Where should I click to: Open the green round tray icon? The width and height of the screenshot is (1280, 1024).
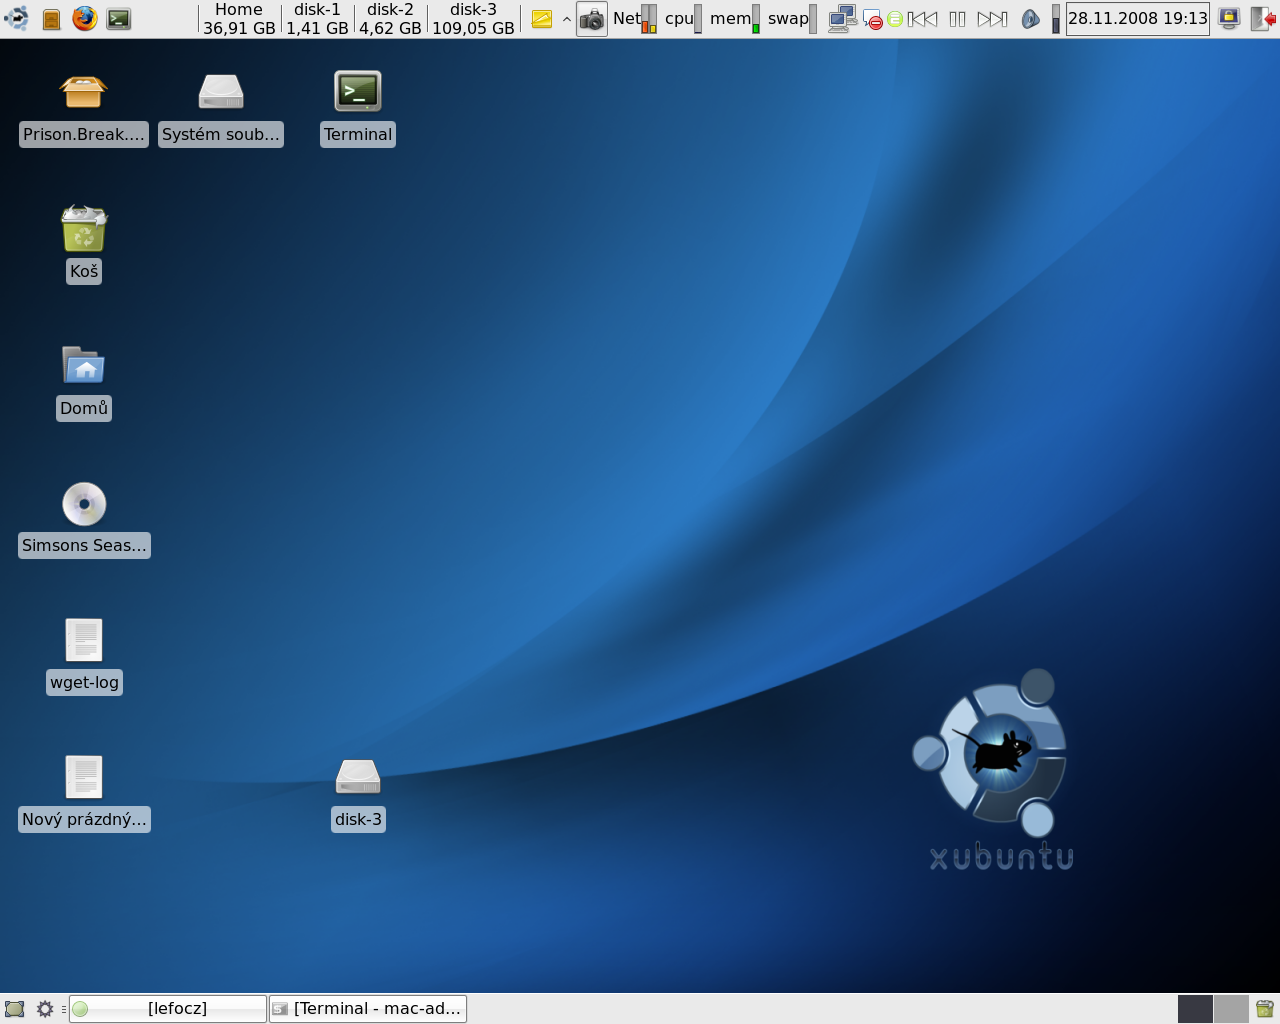[895, 19]
